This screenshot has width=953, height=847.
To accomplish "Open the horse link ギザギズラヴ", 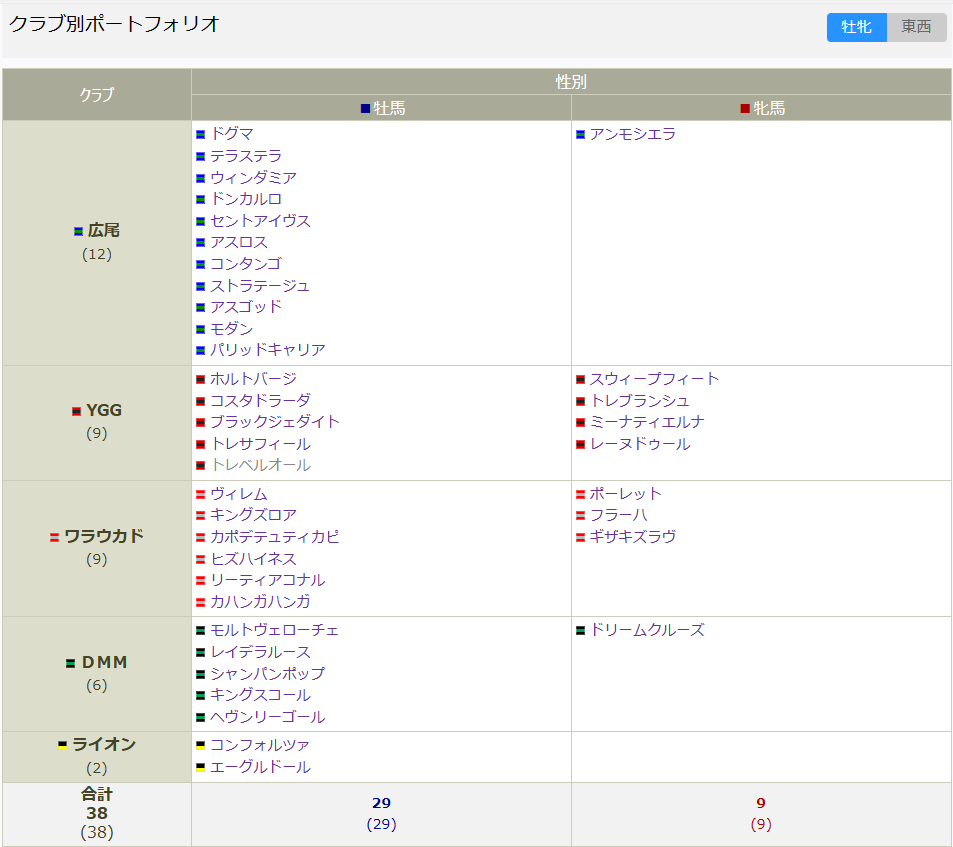I will [633, 537].
